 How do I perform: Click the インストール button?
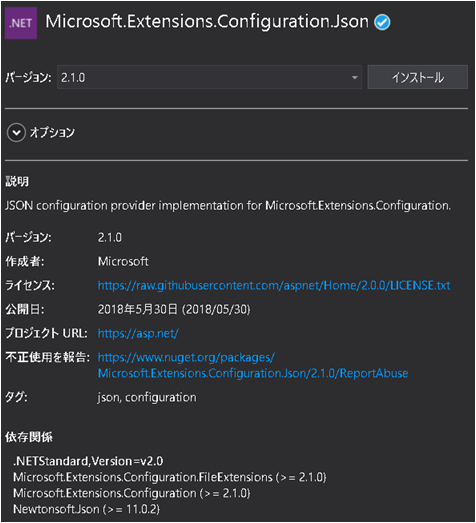(417, 77)
